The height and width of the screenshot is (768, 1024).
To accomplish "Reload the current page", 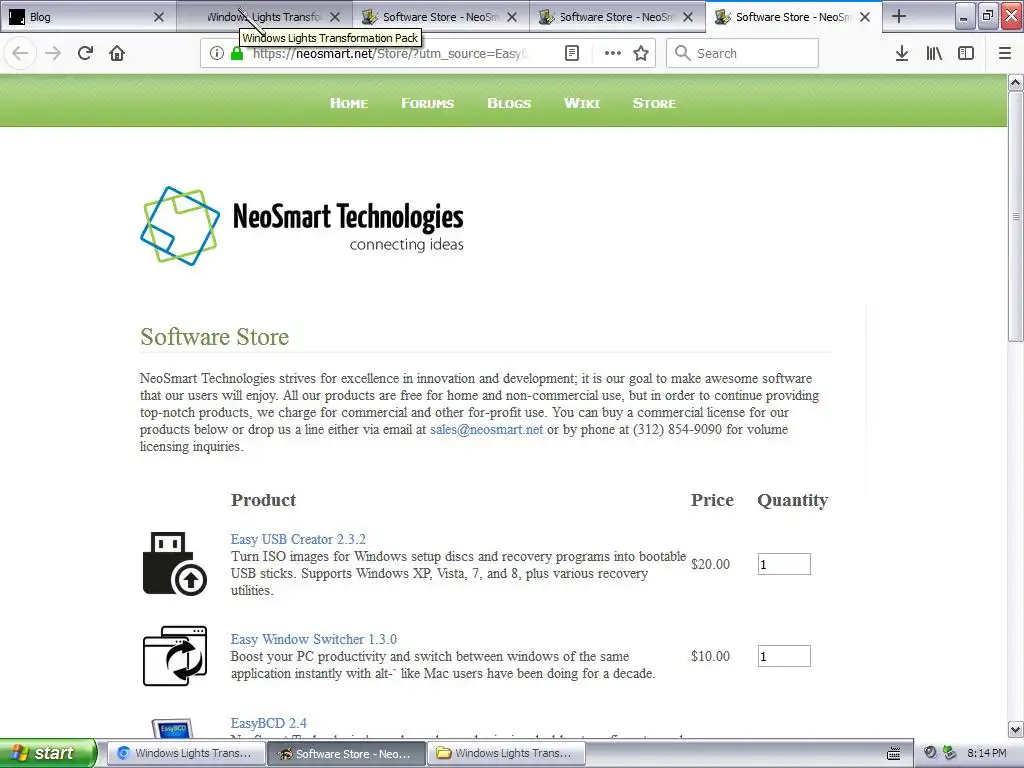I will pos(85,53).
